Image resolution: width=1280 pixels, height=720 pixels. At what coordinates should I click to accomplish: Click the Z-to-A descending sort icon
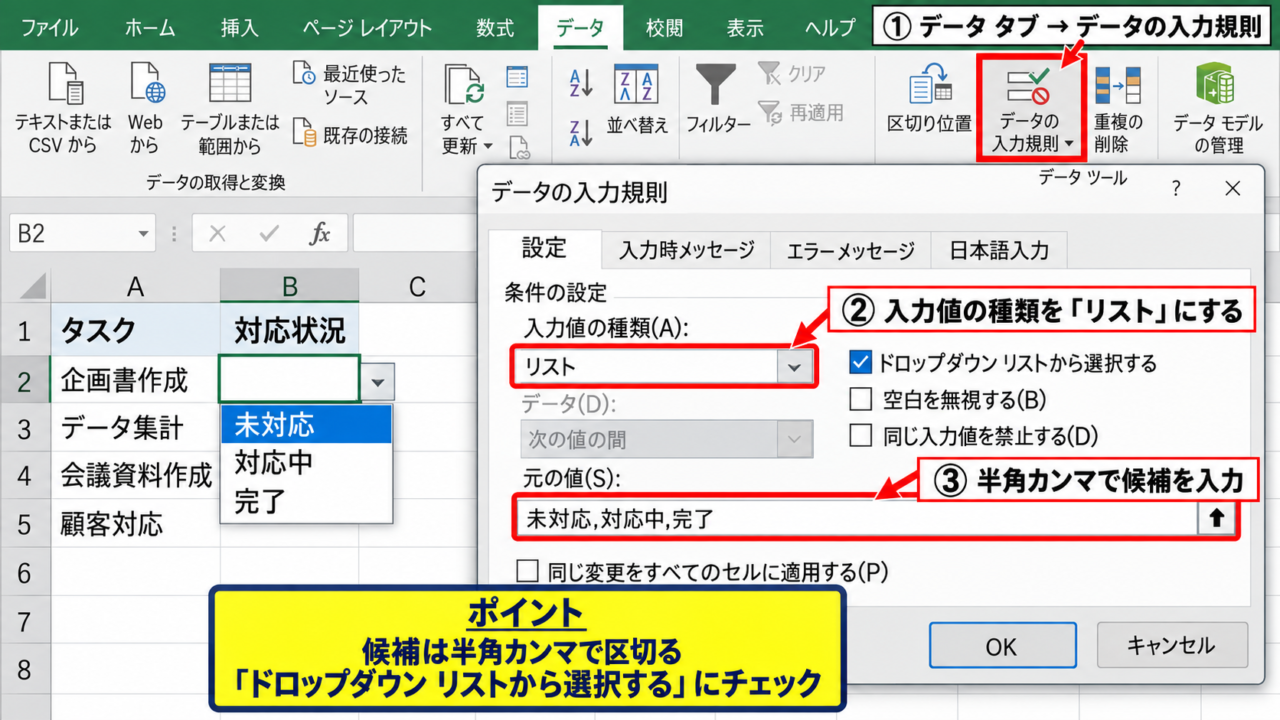coord(581,134)
